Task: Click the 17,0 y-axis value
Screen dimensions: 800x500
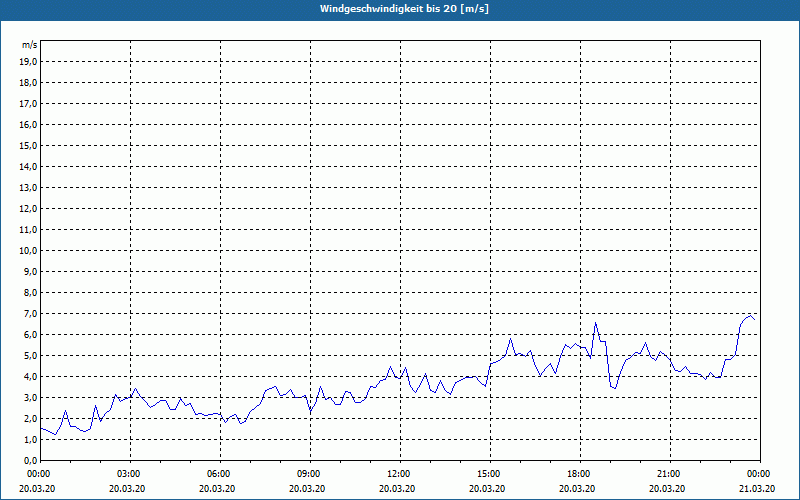Action: click(29, 104)
